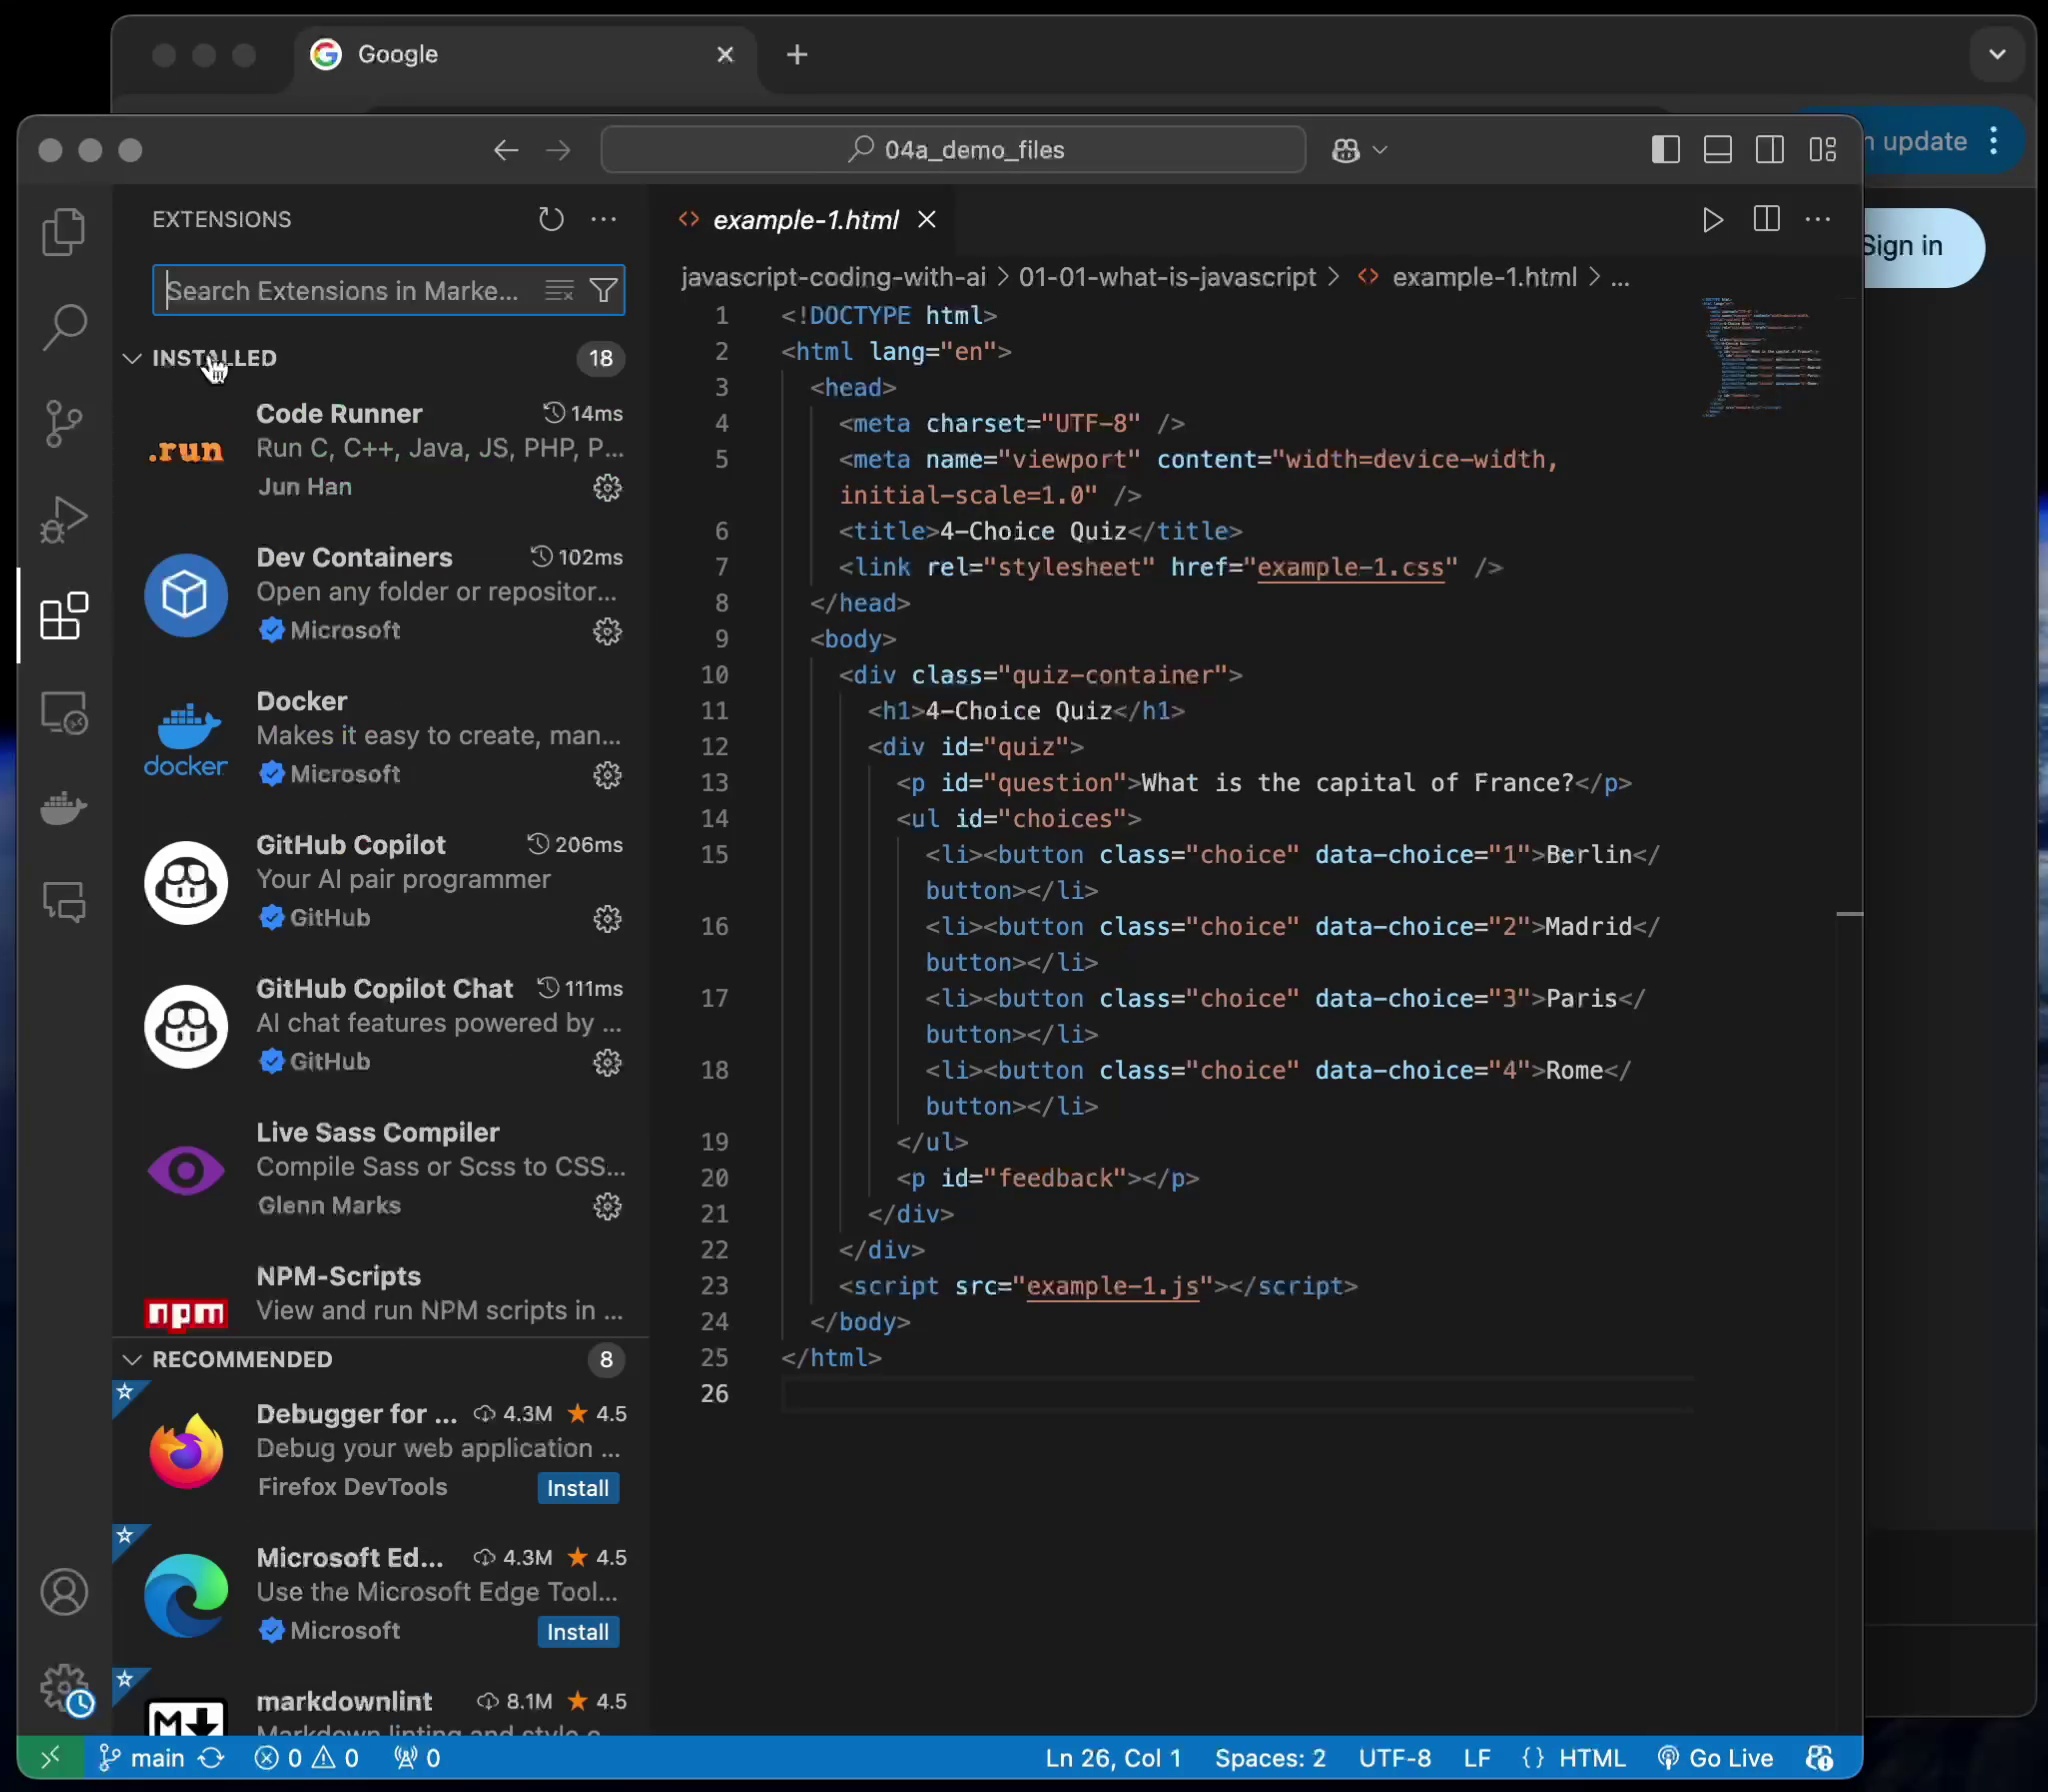Open the Accounts menu icon
This screenshot has width=2048, height=1792.
coord(64,1592)
